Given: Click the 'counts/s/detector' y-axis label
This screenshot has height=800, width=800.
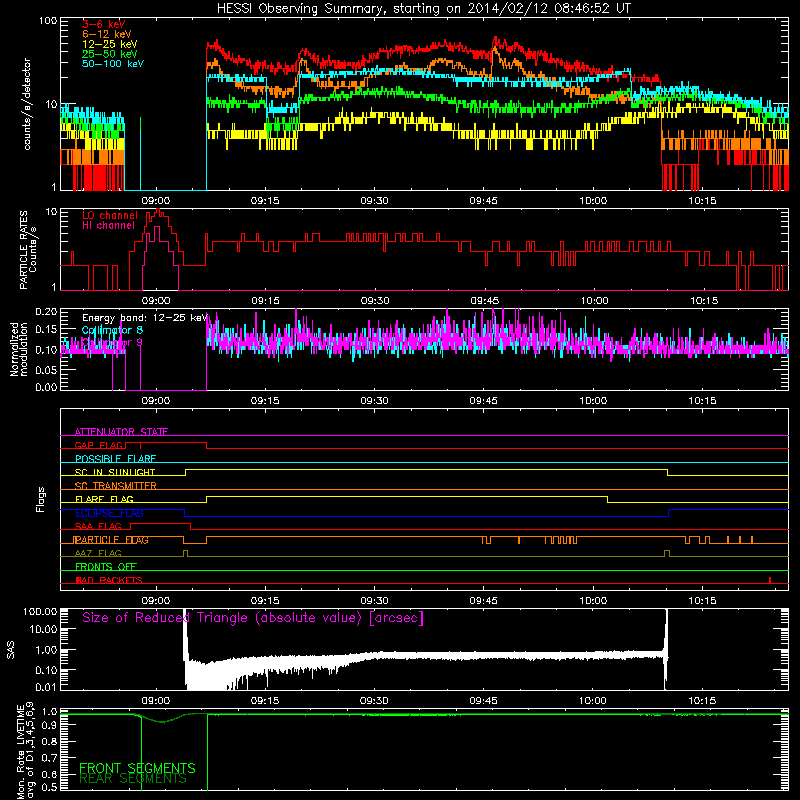Looking at the screenshot, I should 27,104.
